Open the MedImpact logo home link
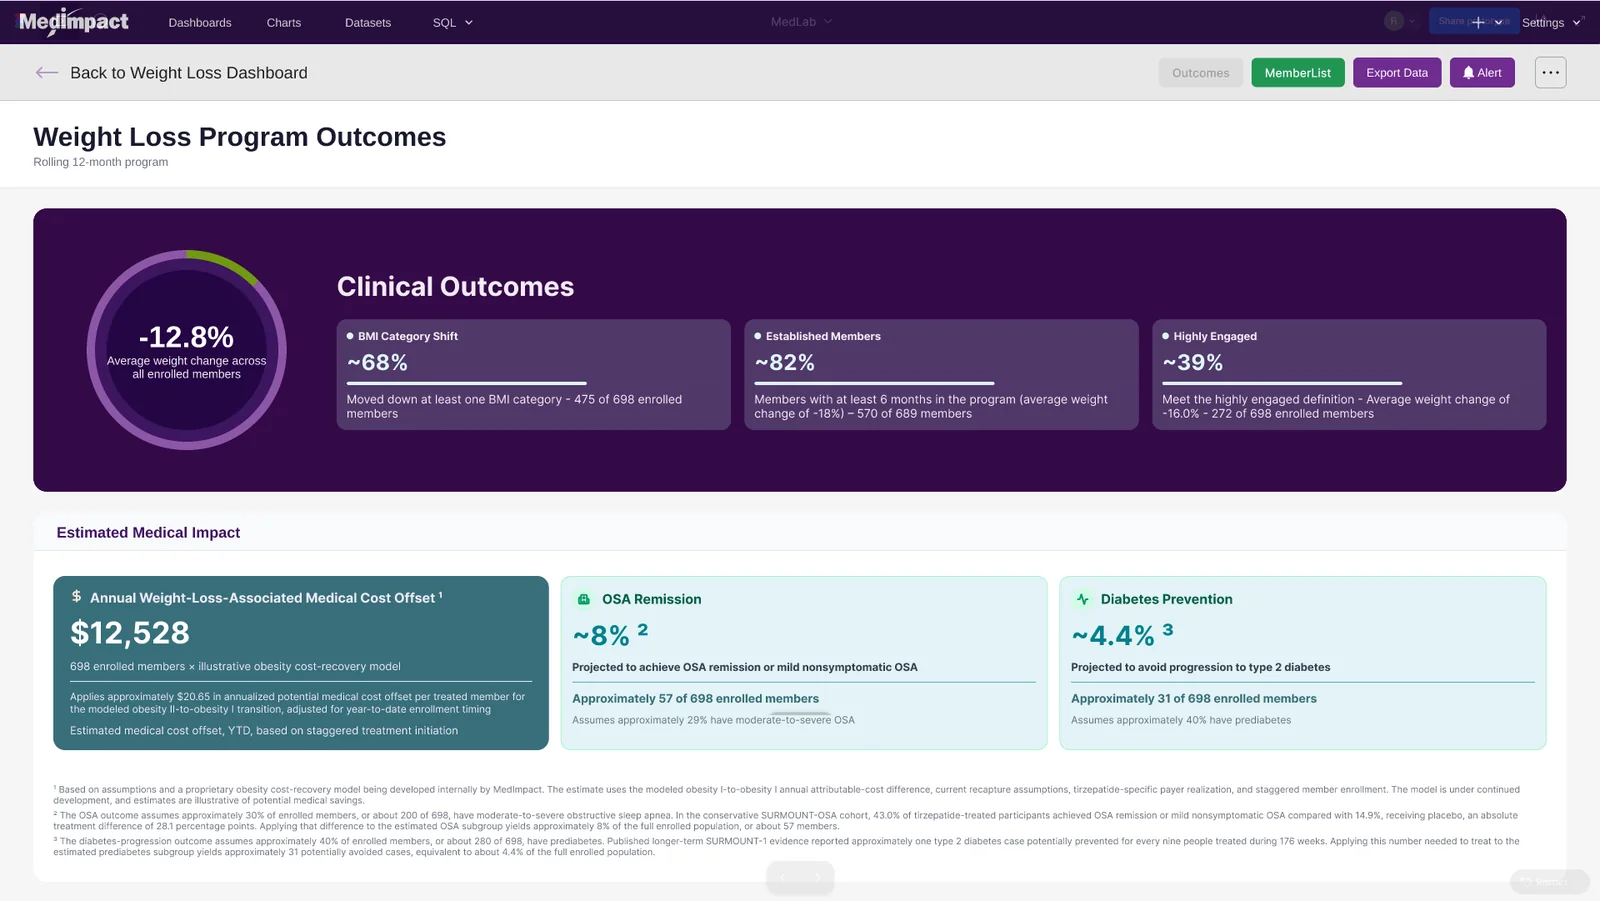The image size is (1600, 901). [74, 21]
